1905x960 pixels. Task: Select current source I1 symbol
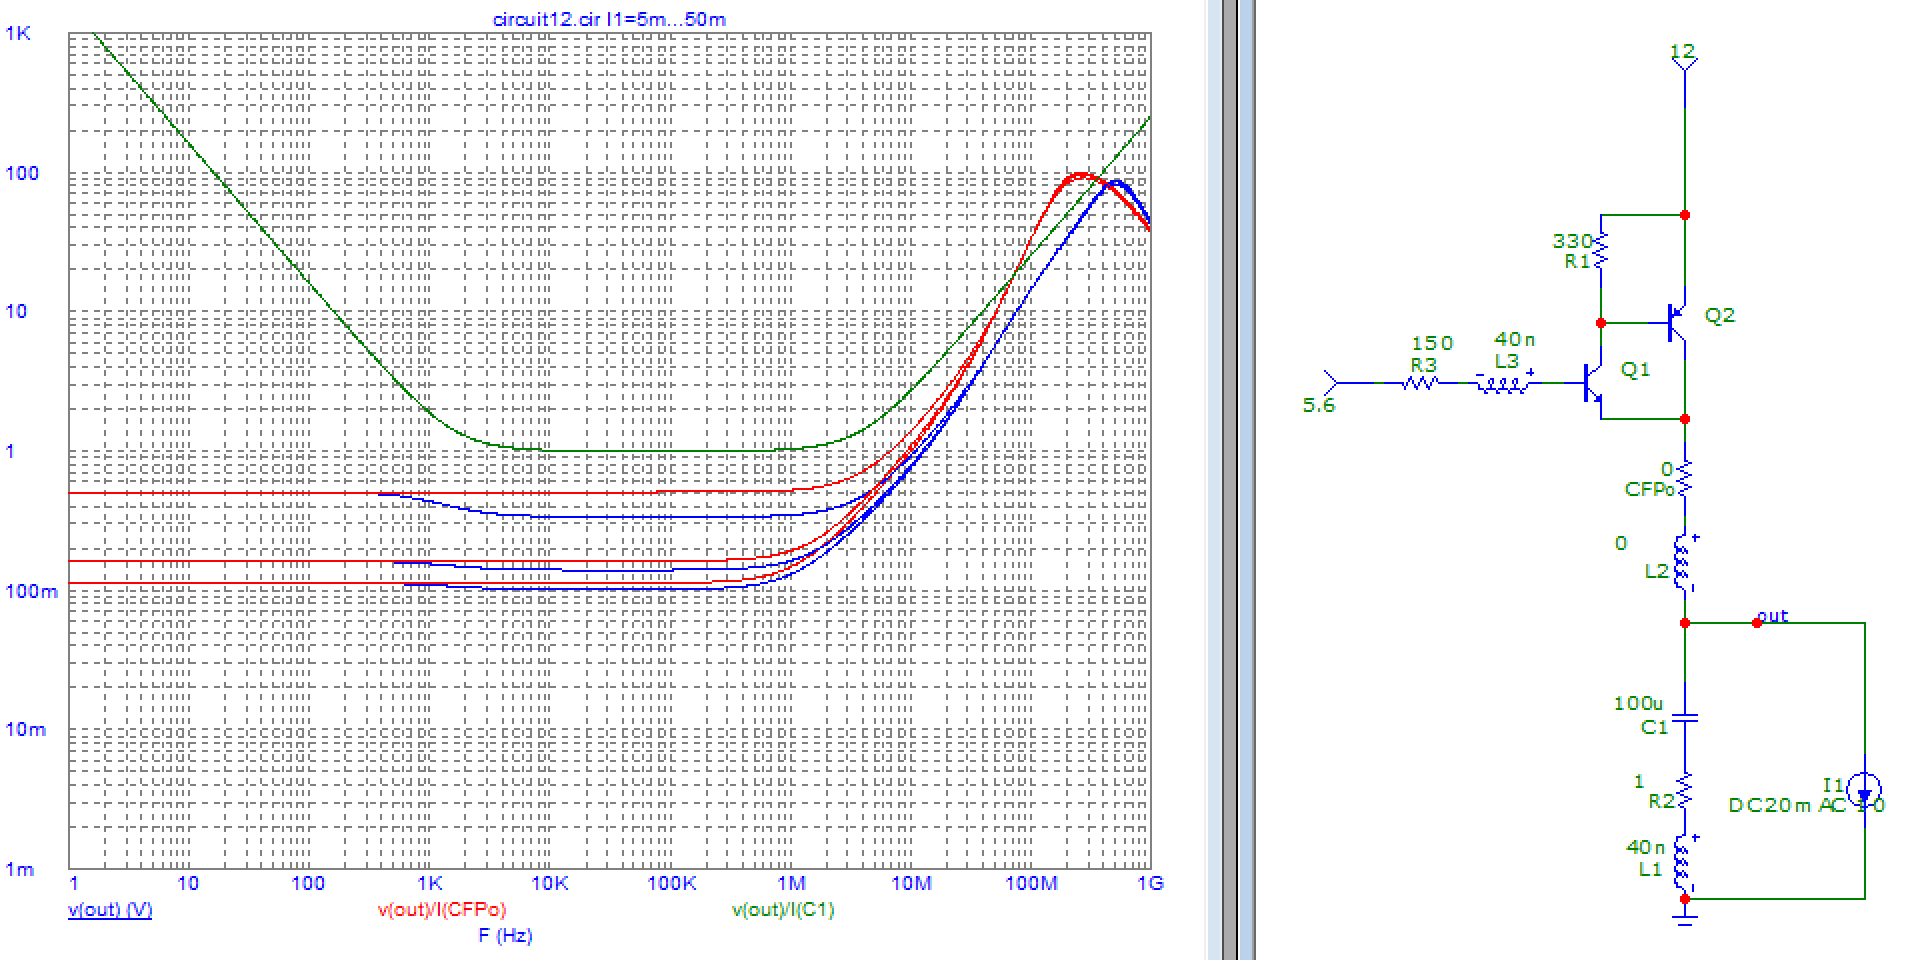[1864, 790]
